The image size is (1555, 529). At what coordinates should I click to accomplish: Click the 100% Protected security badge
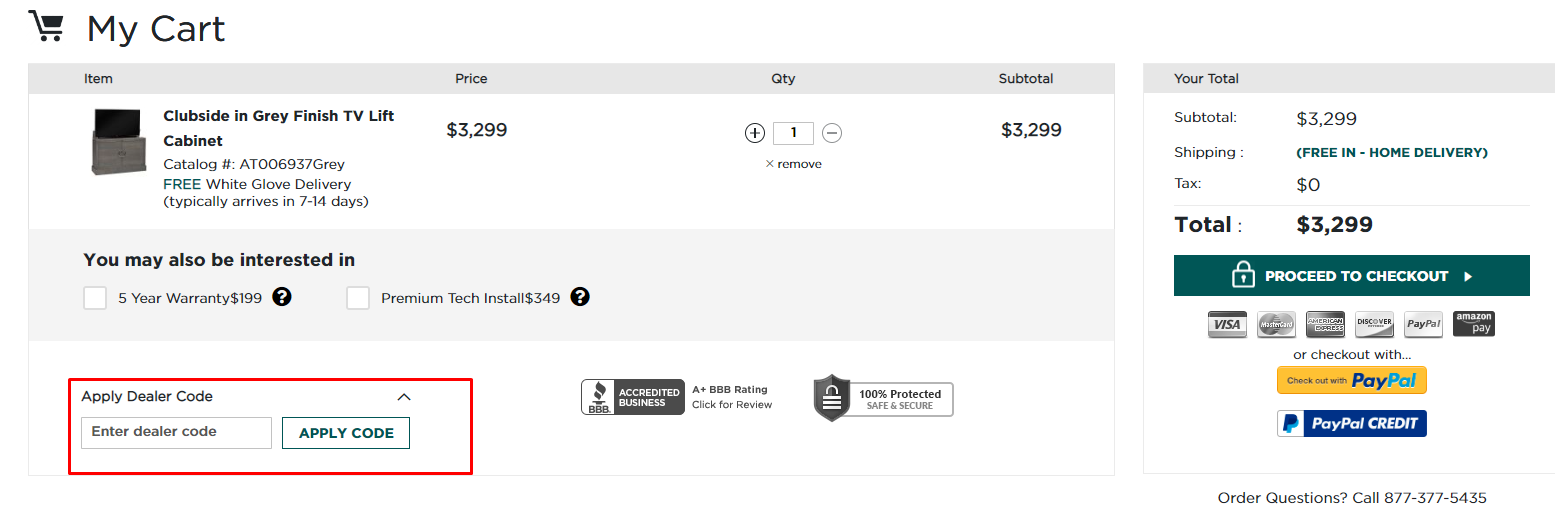[883, 398]
